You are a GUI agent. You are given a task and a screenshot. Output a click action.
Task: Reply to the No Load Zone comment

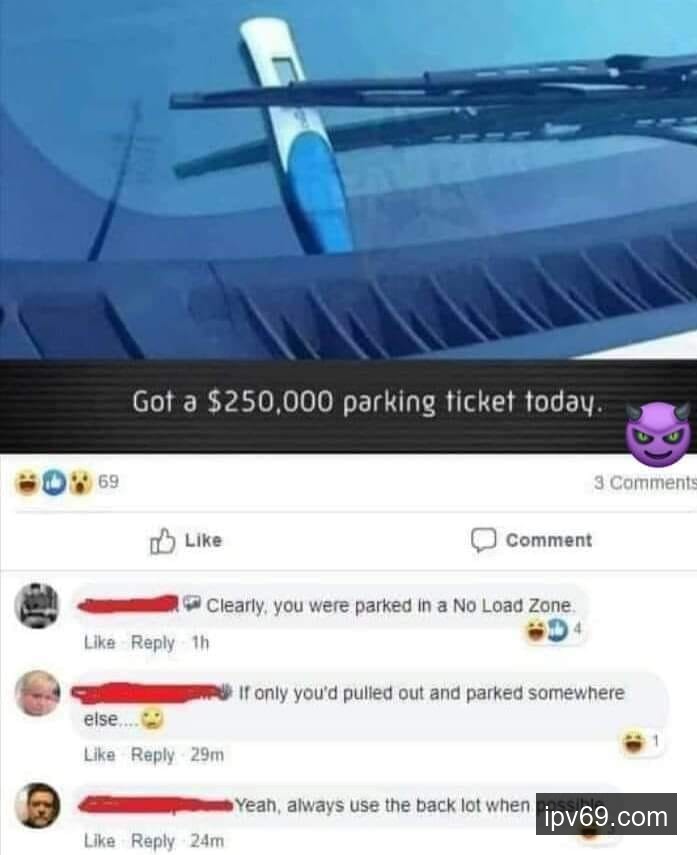tap(153, 643)
